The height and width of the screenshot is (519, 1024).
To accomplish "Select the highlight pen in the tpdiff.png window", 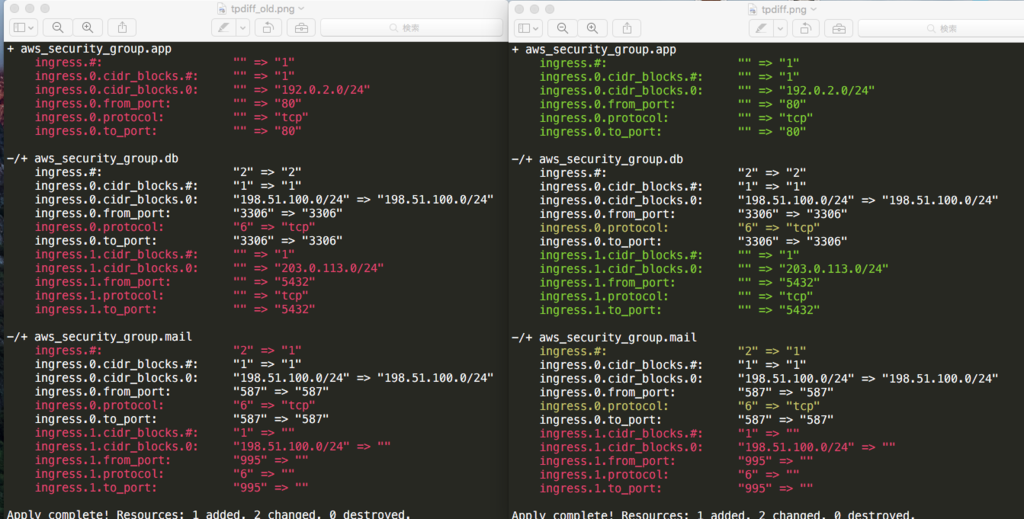I will 761,28.
